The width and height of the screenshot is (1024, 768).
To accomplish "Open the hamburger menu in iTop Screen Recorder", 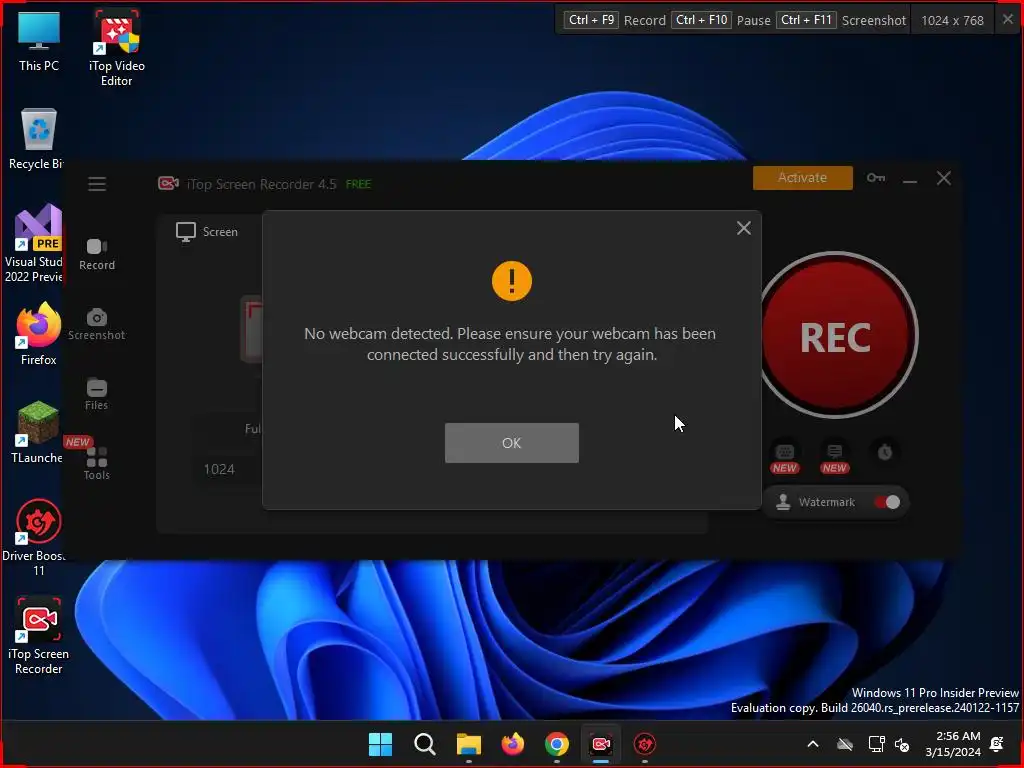I will coord(97,184).
